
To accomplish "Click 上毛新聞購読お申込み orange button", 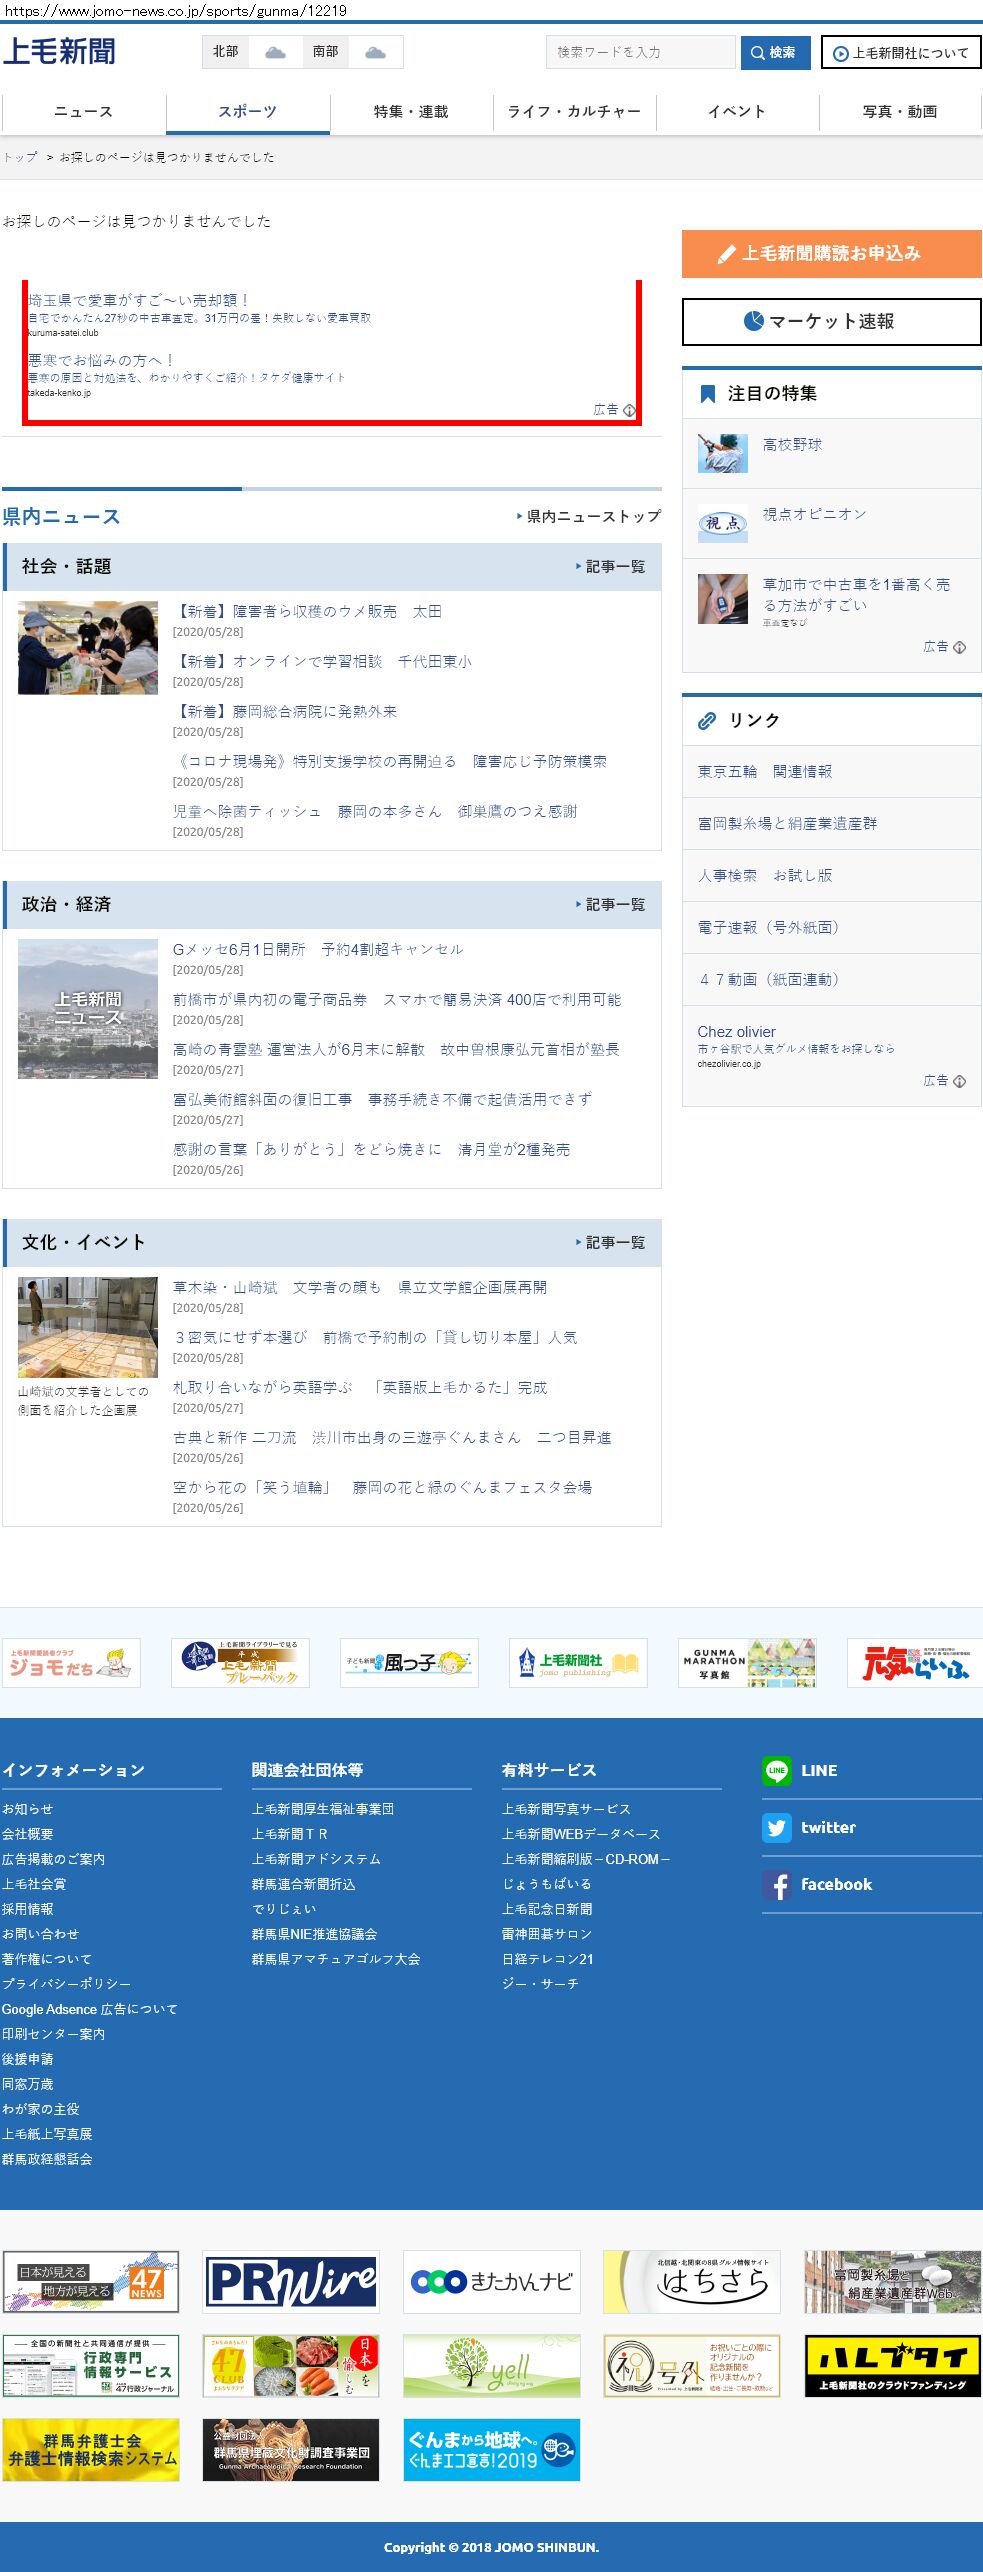I will click(x=831, y=254).
